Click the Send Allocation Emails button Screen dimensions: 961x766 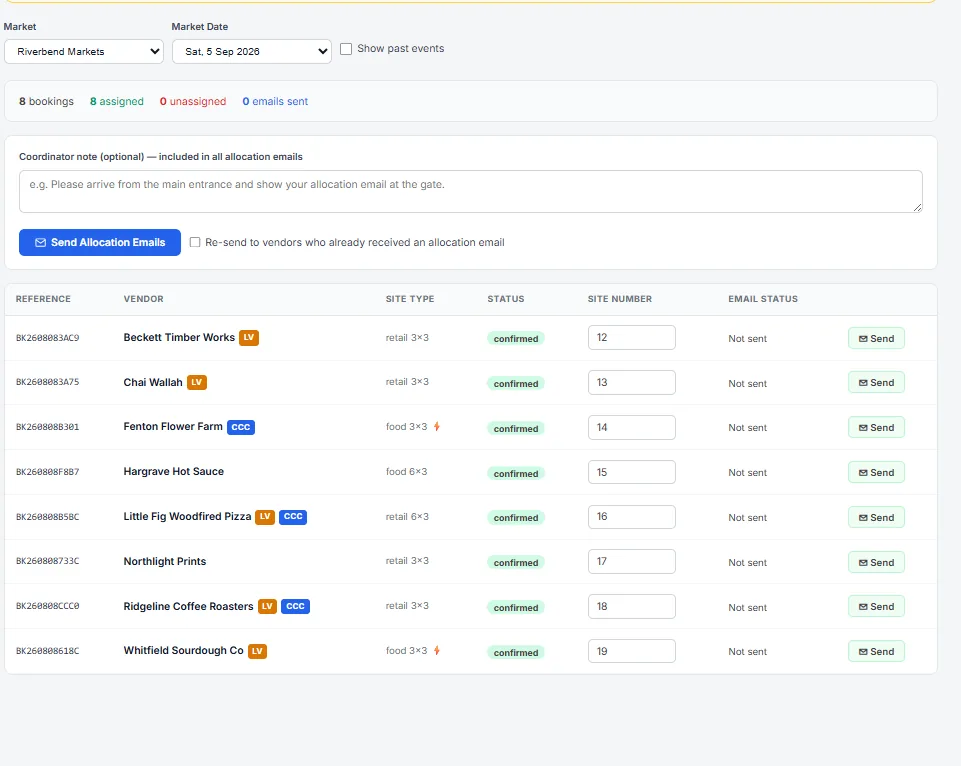pos(100,243)
